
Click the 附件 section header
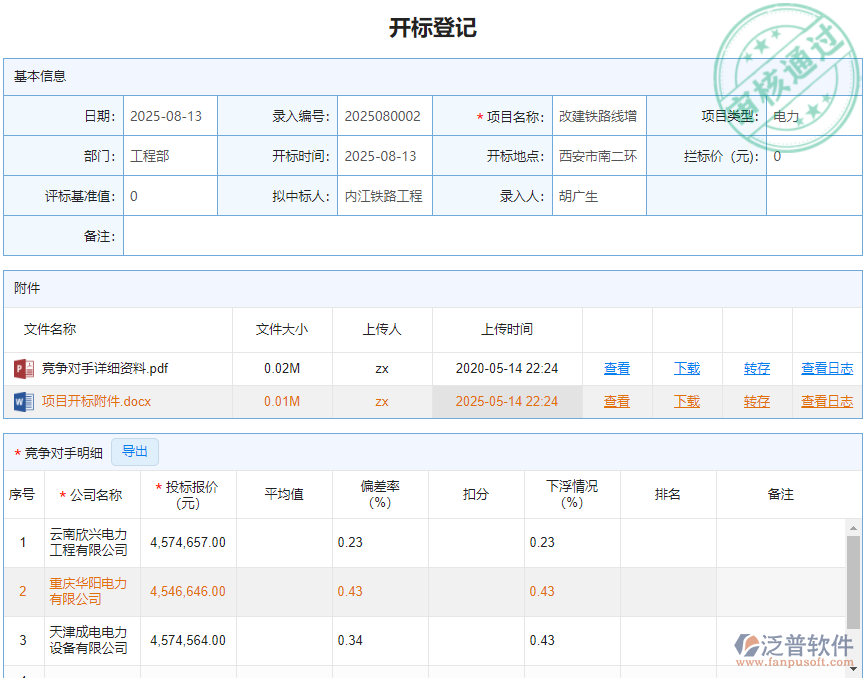coord(27,289)
